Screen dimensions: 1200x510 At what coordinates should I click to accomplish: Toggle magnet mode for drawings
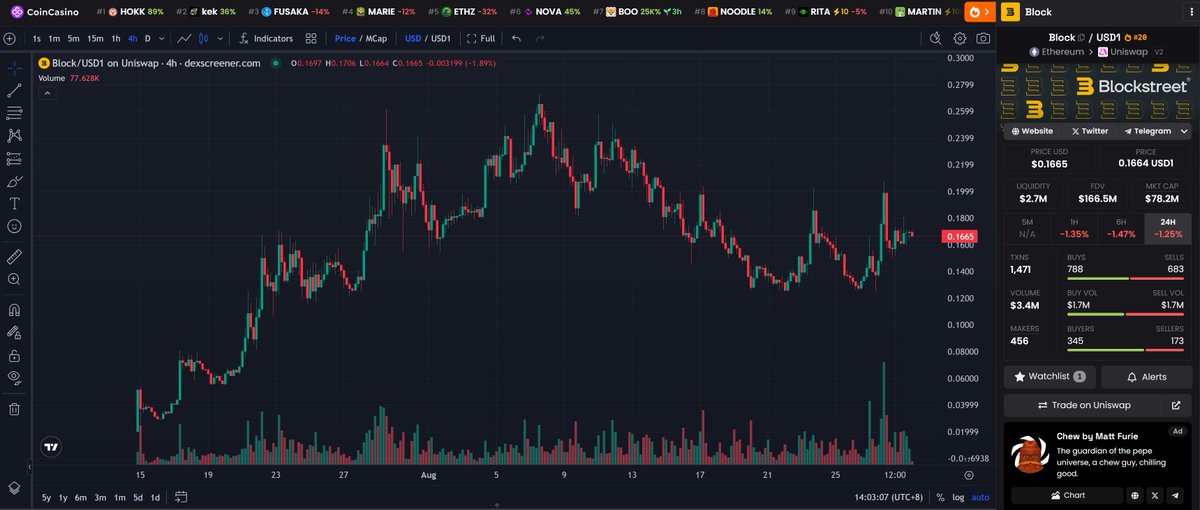click(15, 309)
